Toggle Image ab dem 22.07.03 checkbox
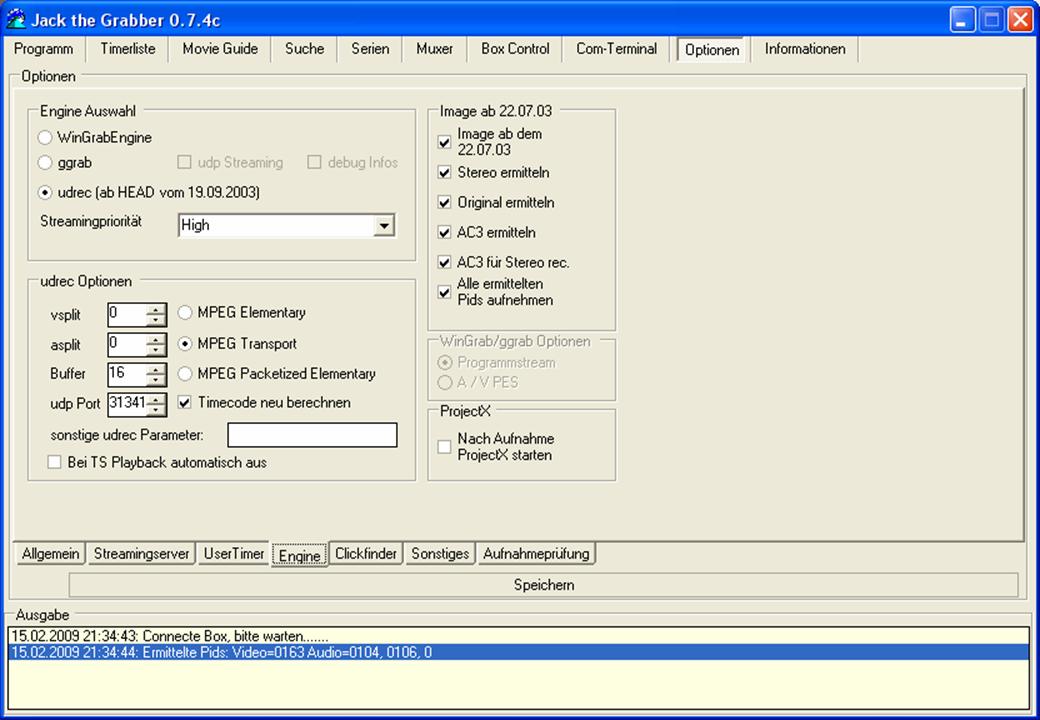This screenshot has height=720, width=1040. click(x=444, y=142)
